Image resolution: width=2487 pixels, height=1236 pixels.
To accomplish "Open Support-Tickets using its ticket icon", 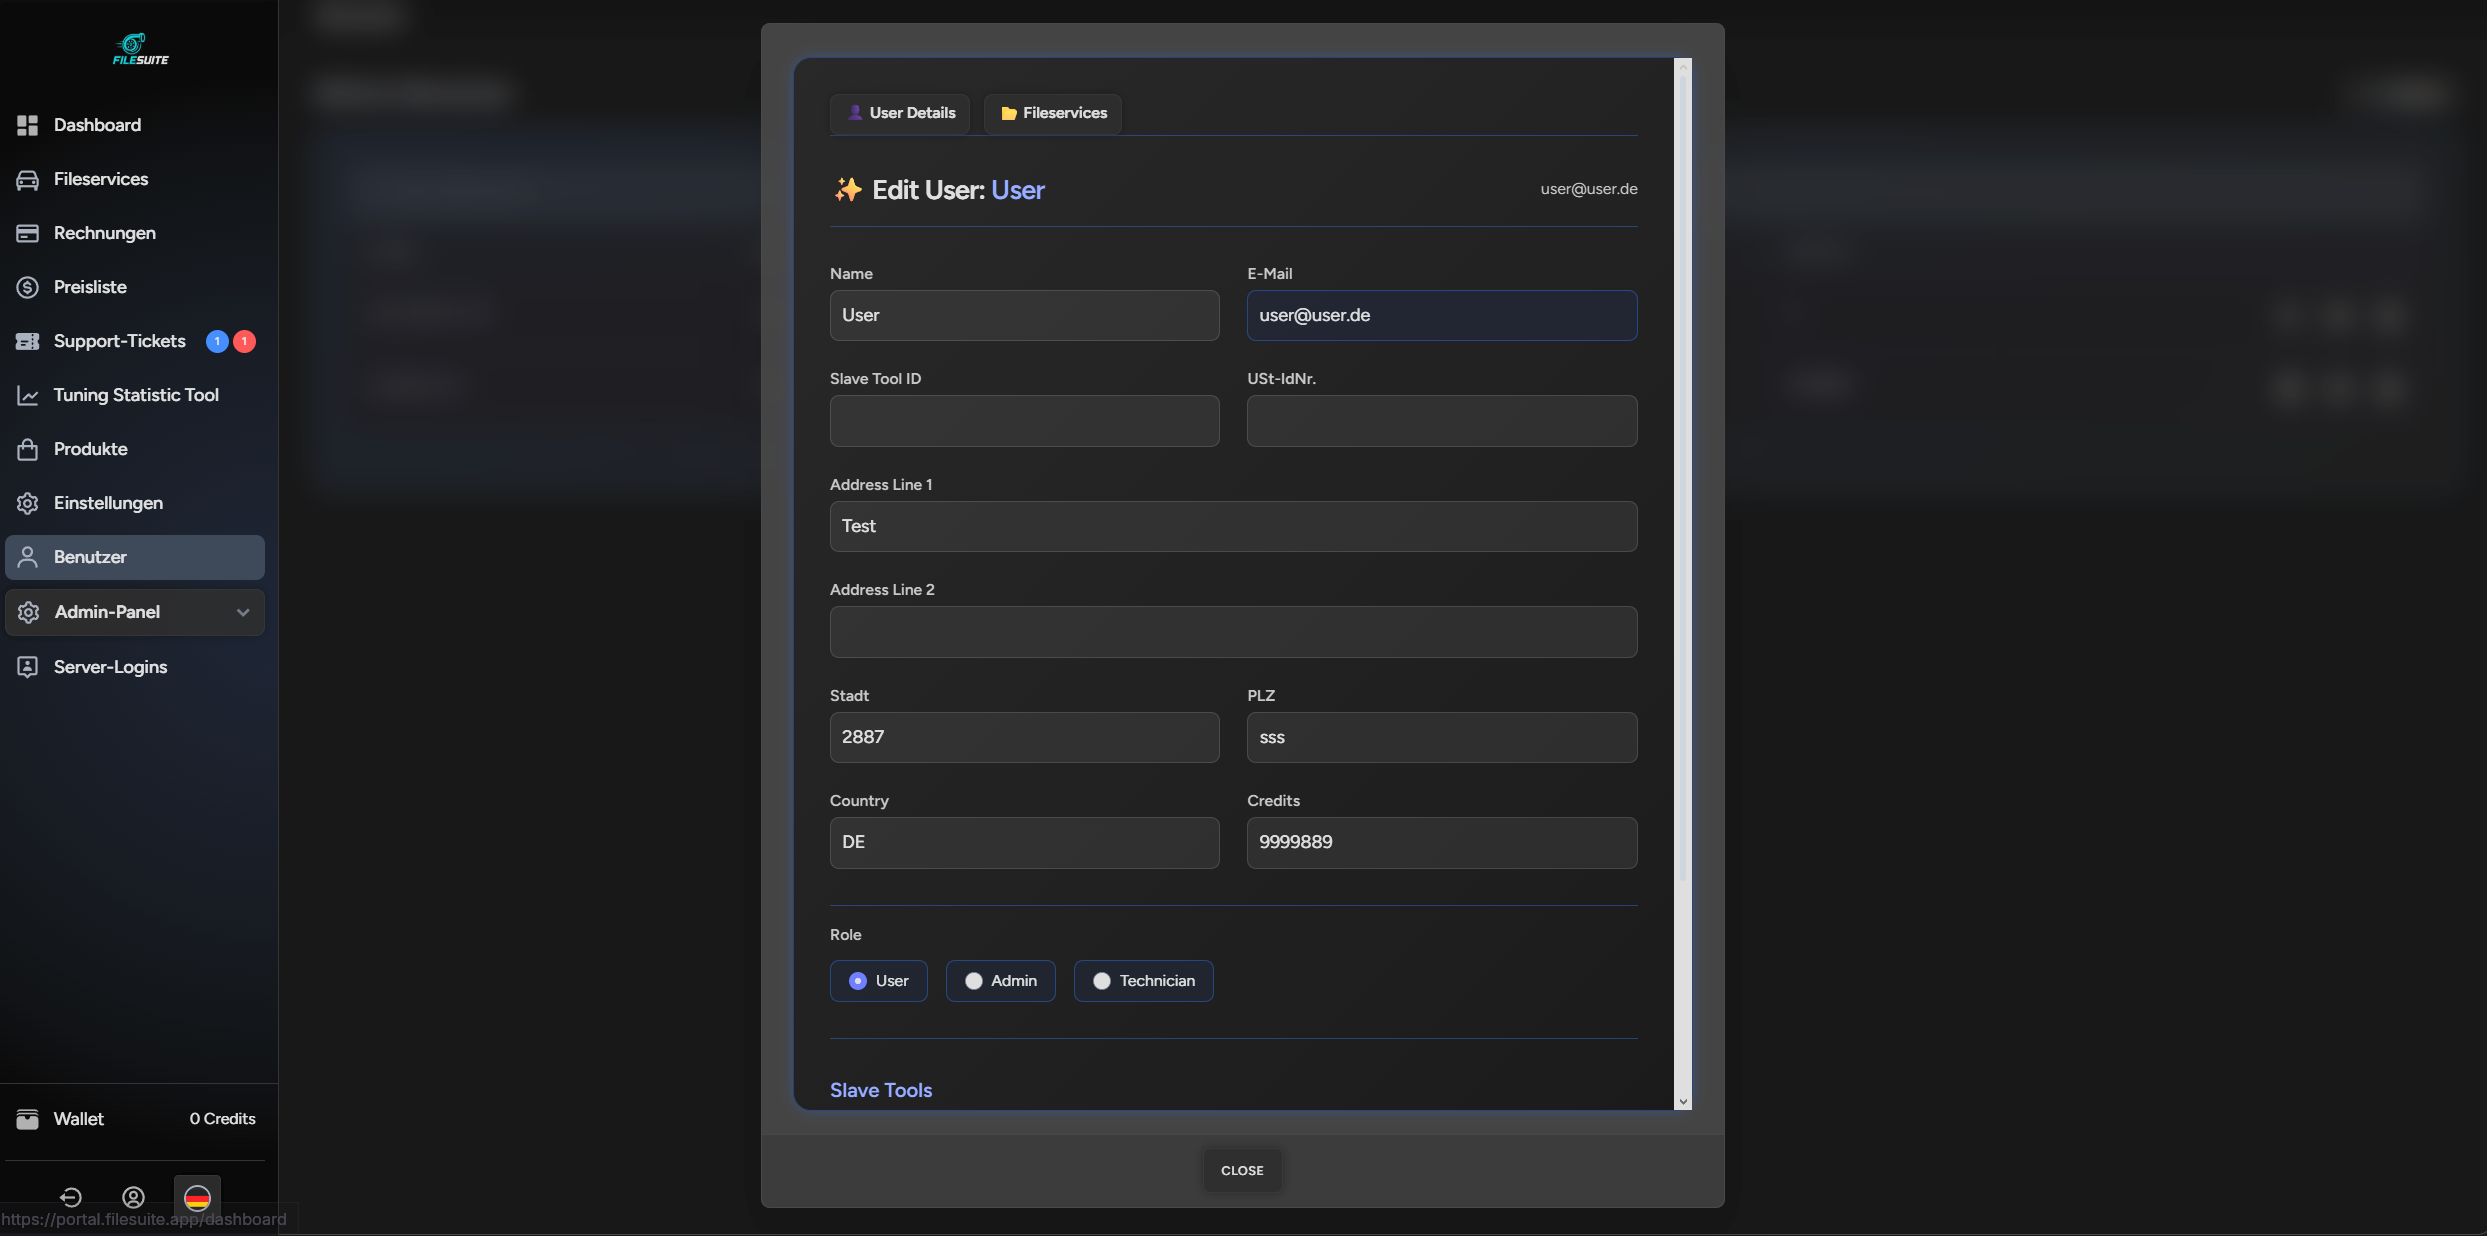I will [x=27, y=340].
